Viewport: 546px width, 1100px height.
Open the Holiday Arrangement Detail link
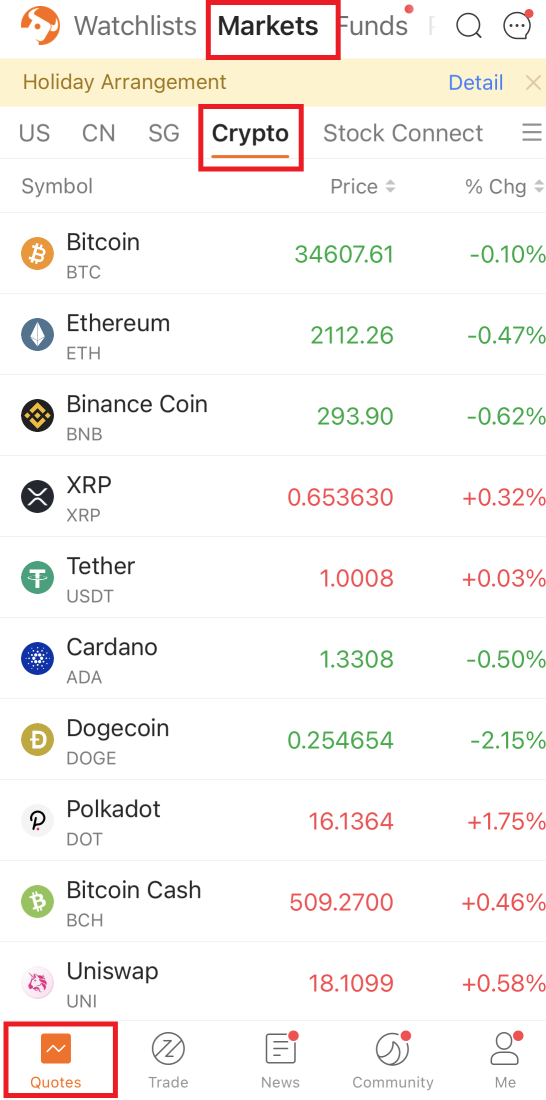click(x=476, y=82)
